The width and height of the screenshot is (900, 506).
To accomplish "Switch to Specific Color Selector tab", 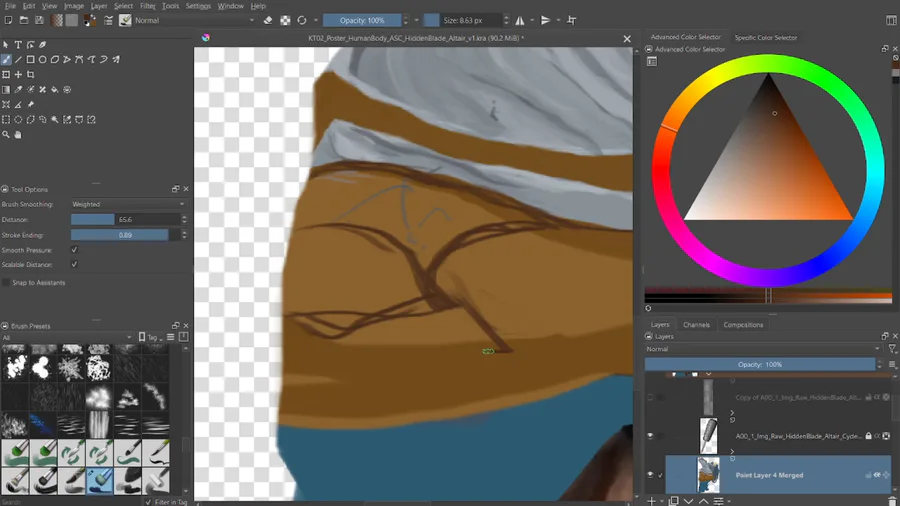I will pyautogui.click(x=766, y=38).
